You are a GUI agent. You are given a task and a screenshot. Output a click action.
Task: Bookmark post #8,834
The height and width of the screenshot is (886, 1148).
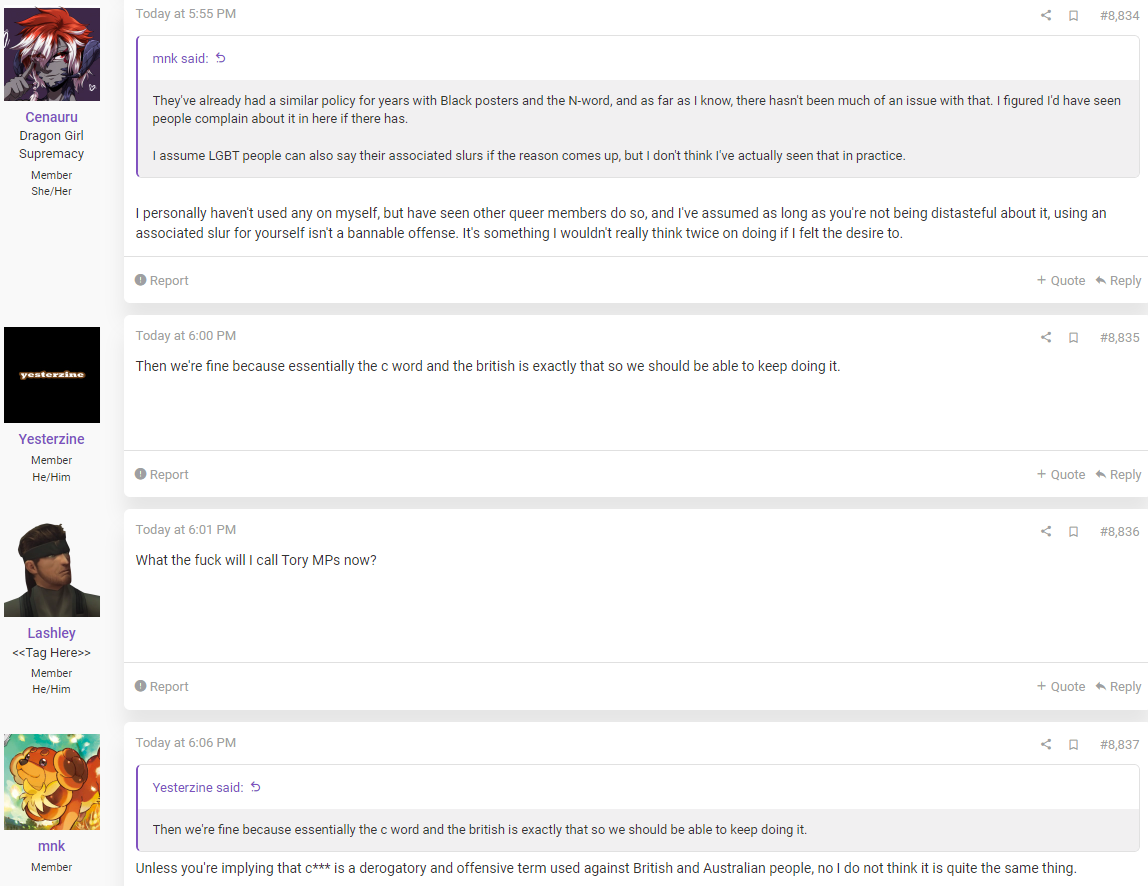[1073, 15]
